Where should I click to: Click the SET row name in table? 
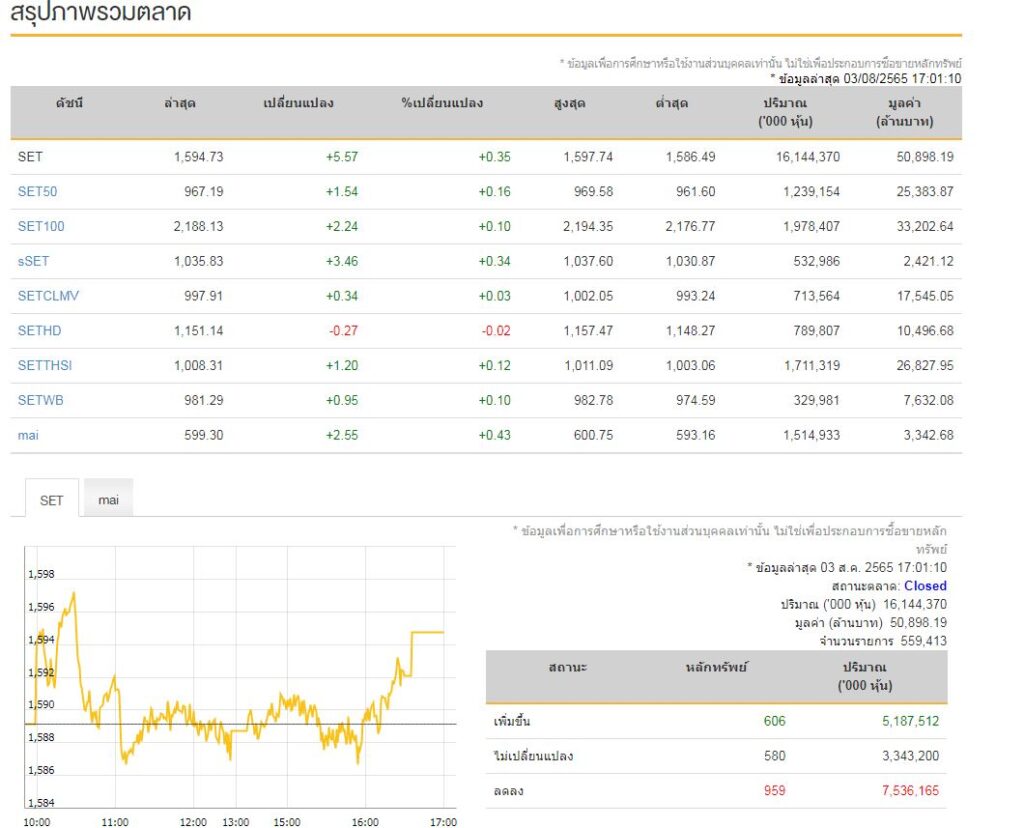(x=30, y=156)
